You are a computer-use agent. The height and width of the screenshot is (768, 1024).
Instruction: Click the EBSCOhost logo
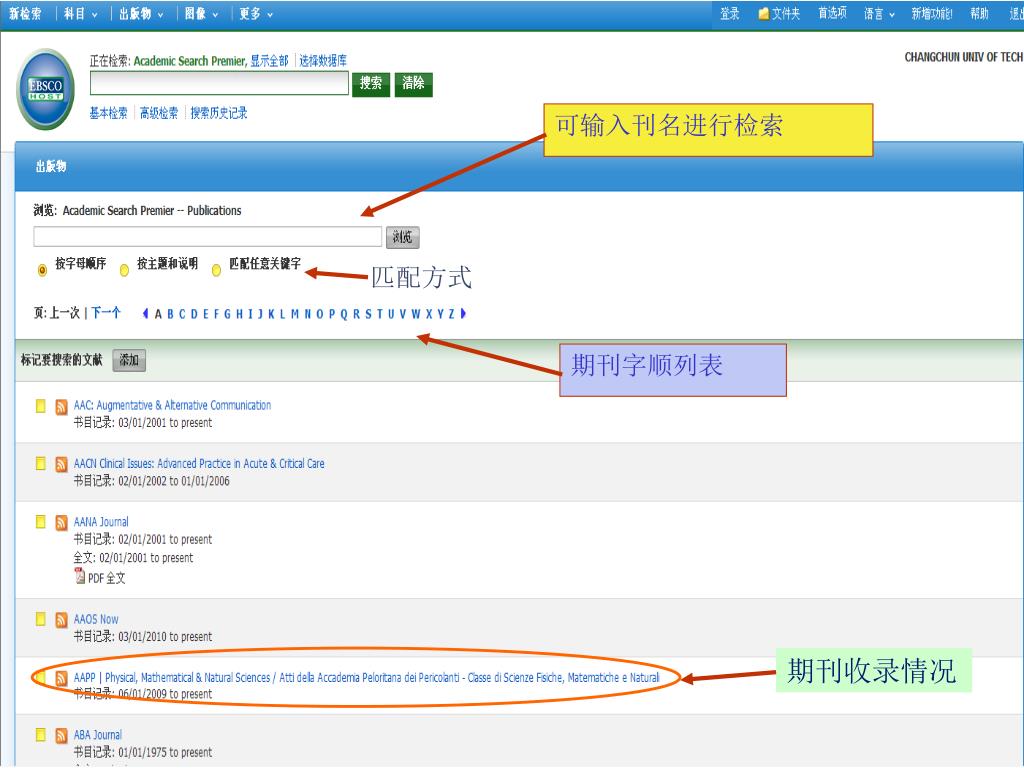click(x=46, y=89)
